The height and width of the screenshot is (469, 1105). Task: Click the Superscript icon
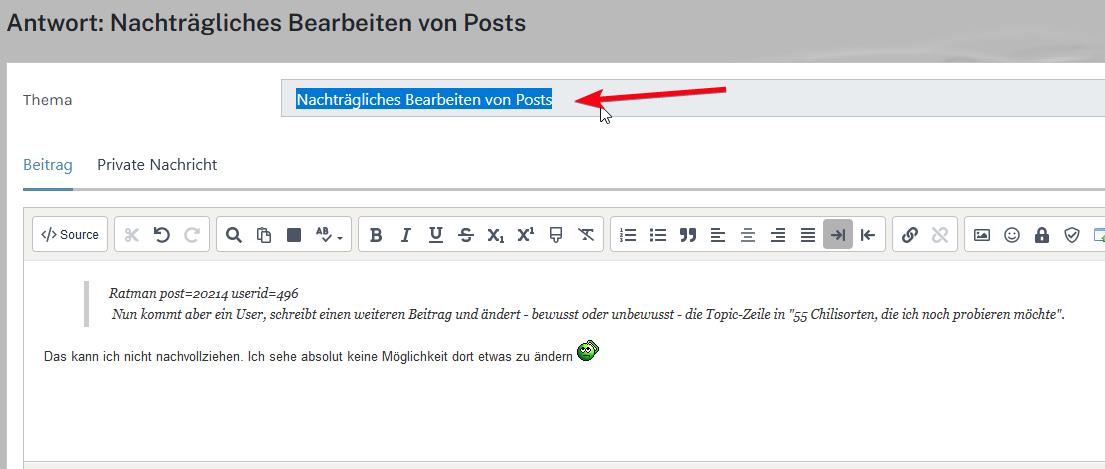click(526, 235)
